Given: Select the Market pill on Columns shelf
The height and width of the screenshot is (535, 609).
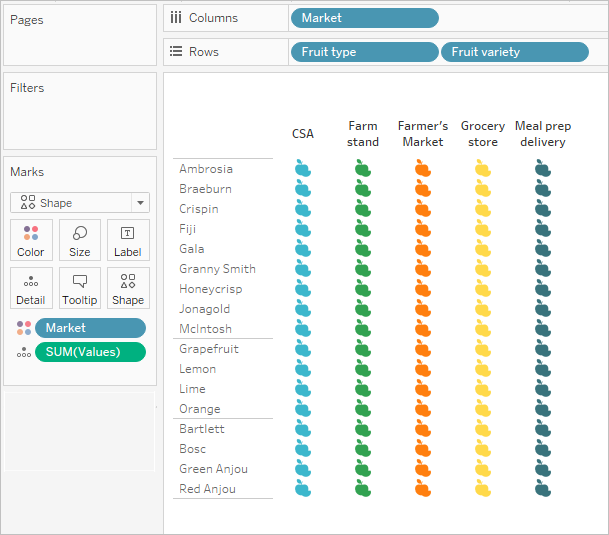Looking at the screenshot, I should (x=365, y=18).
